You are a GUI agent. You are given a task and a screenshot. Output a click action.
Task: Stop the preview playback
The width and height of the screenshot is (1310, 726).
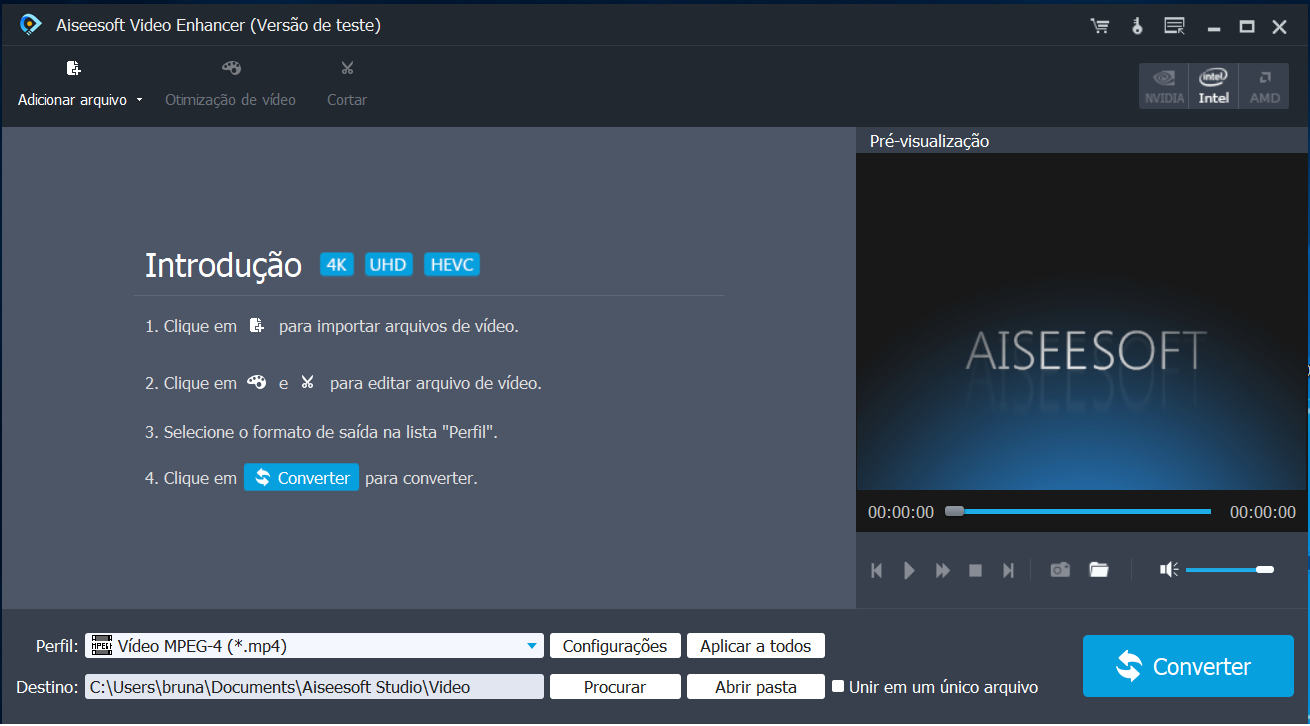point(975,570)
